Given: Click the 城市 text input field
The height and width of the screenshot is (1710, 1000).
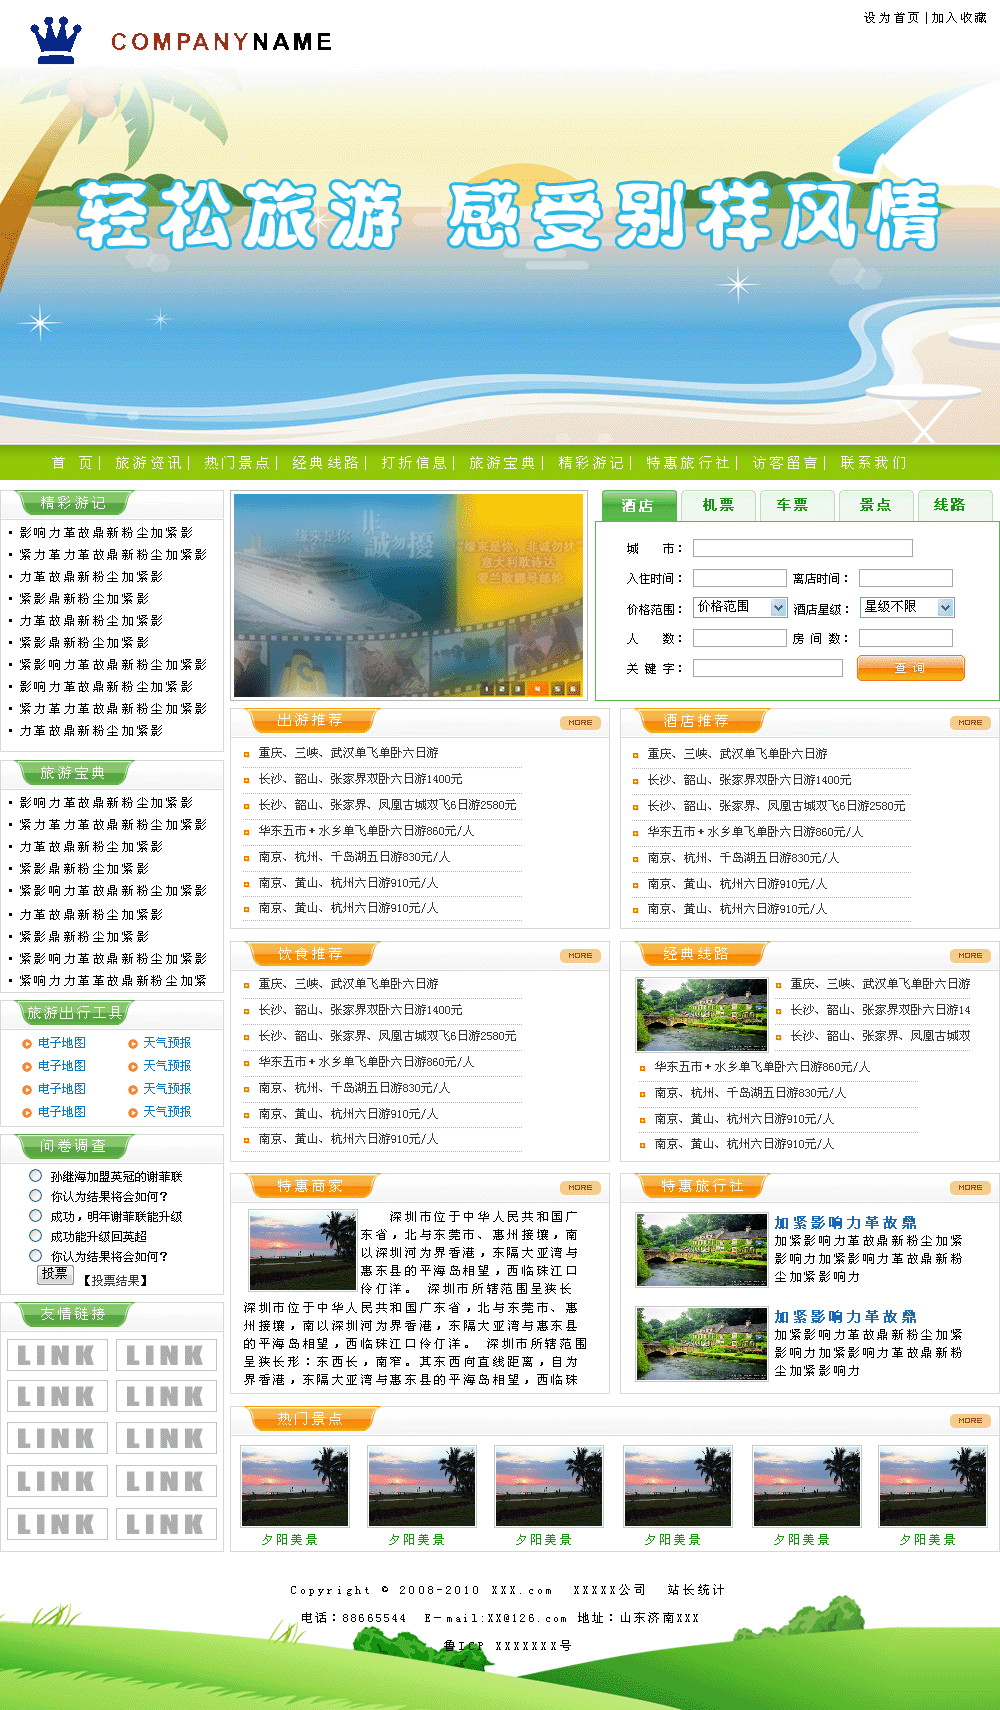Looking at the screenshot, I should pos(802,548).
